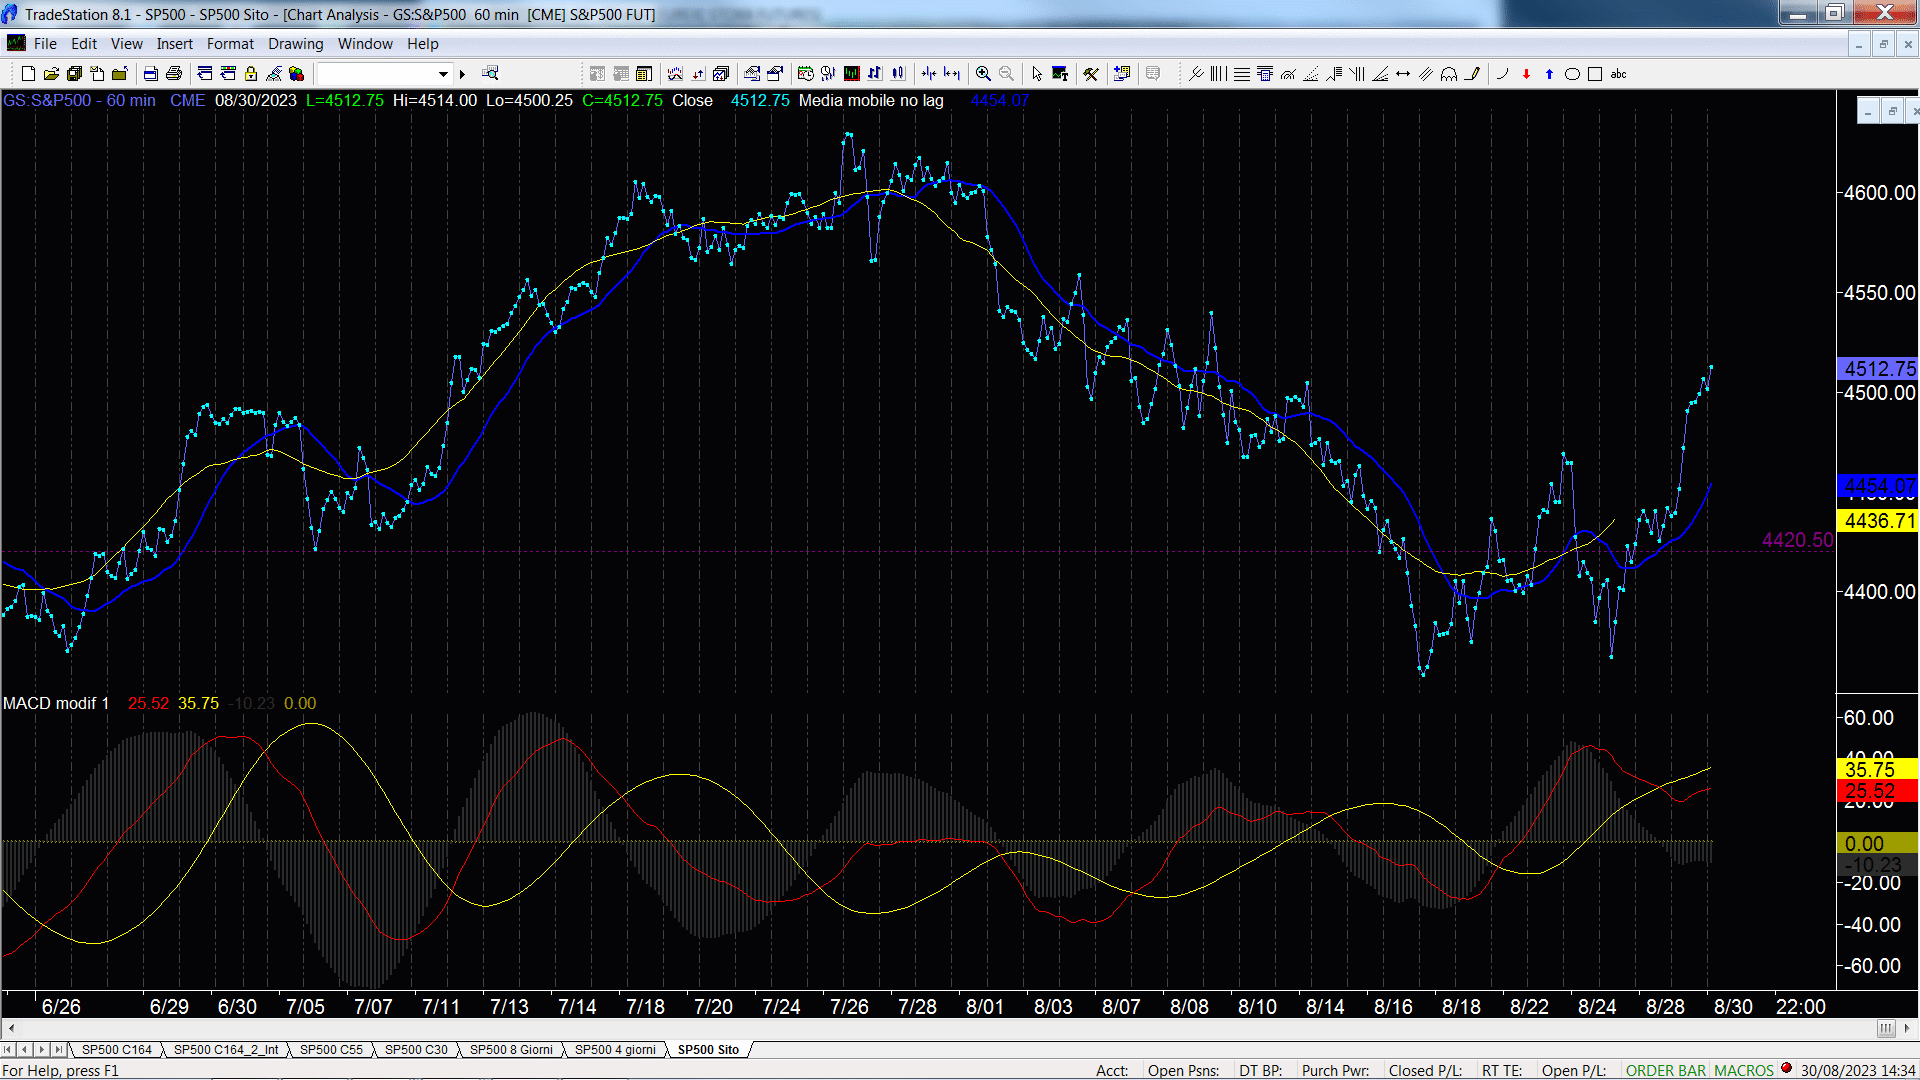Viewport: 1920px width, 1080px height.
Task: Switch to the SP500 C164_2_Int tab
Action: (226, 1049)
